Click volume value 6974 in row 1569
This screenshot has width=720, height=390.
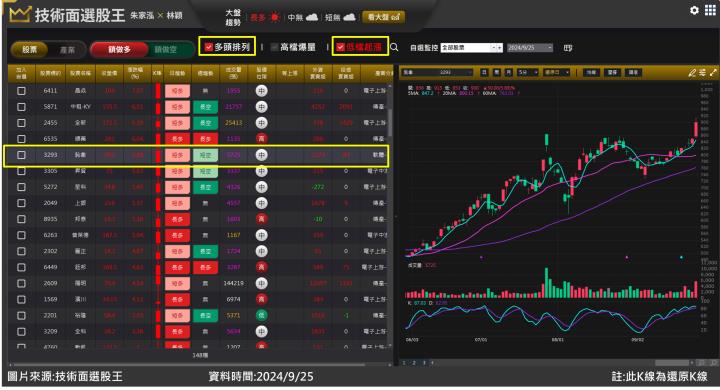tap(233, 300)
